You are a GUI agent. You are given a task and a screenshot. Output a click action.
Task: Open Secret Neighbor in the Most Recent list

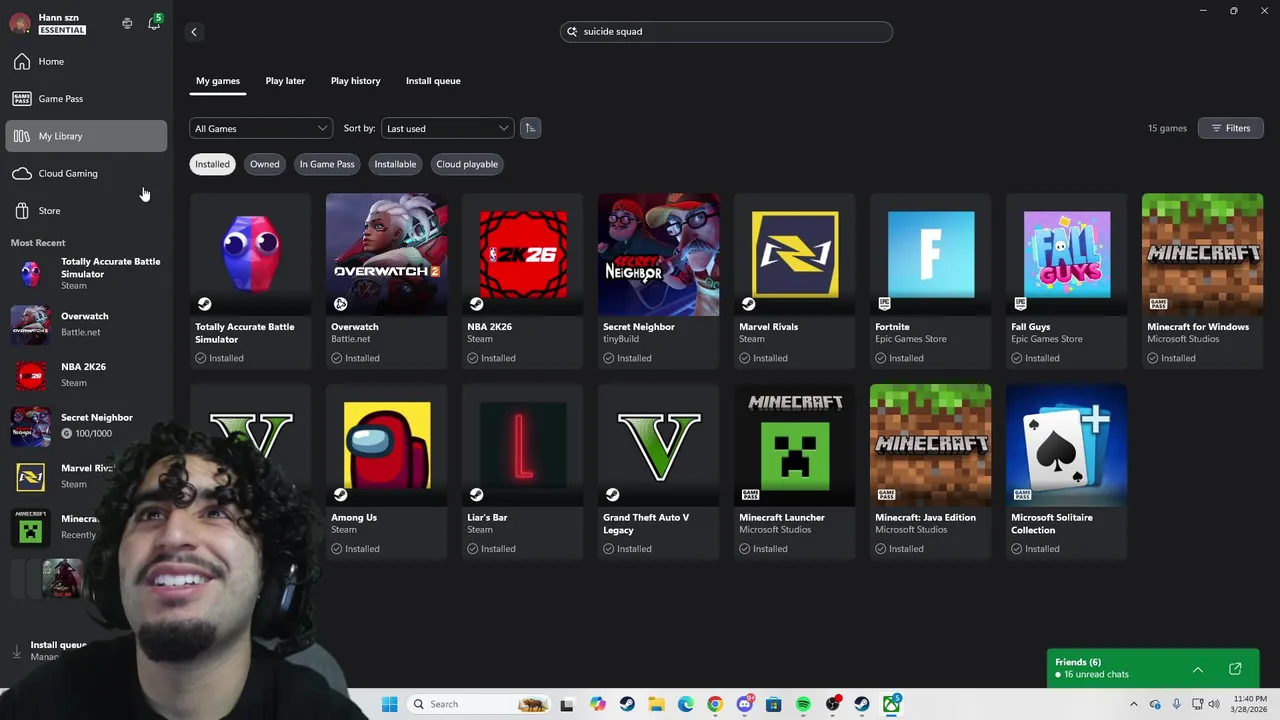coord(86,426)
